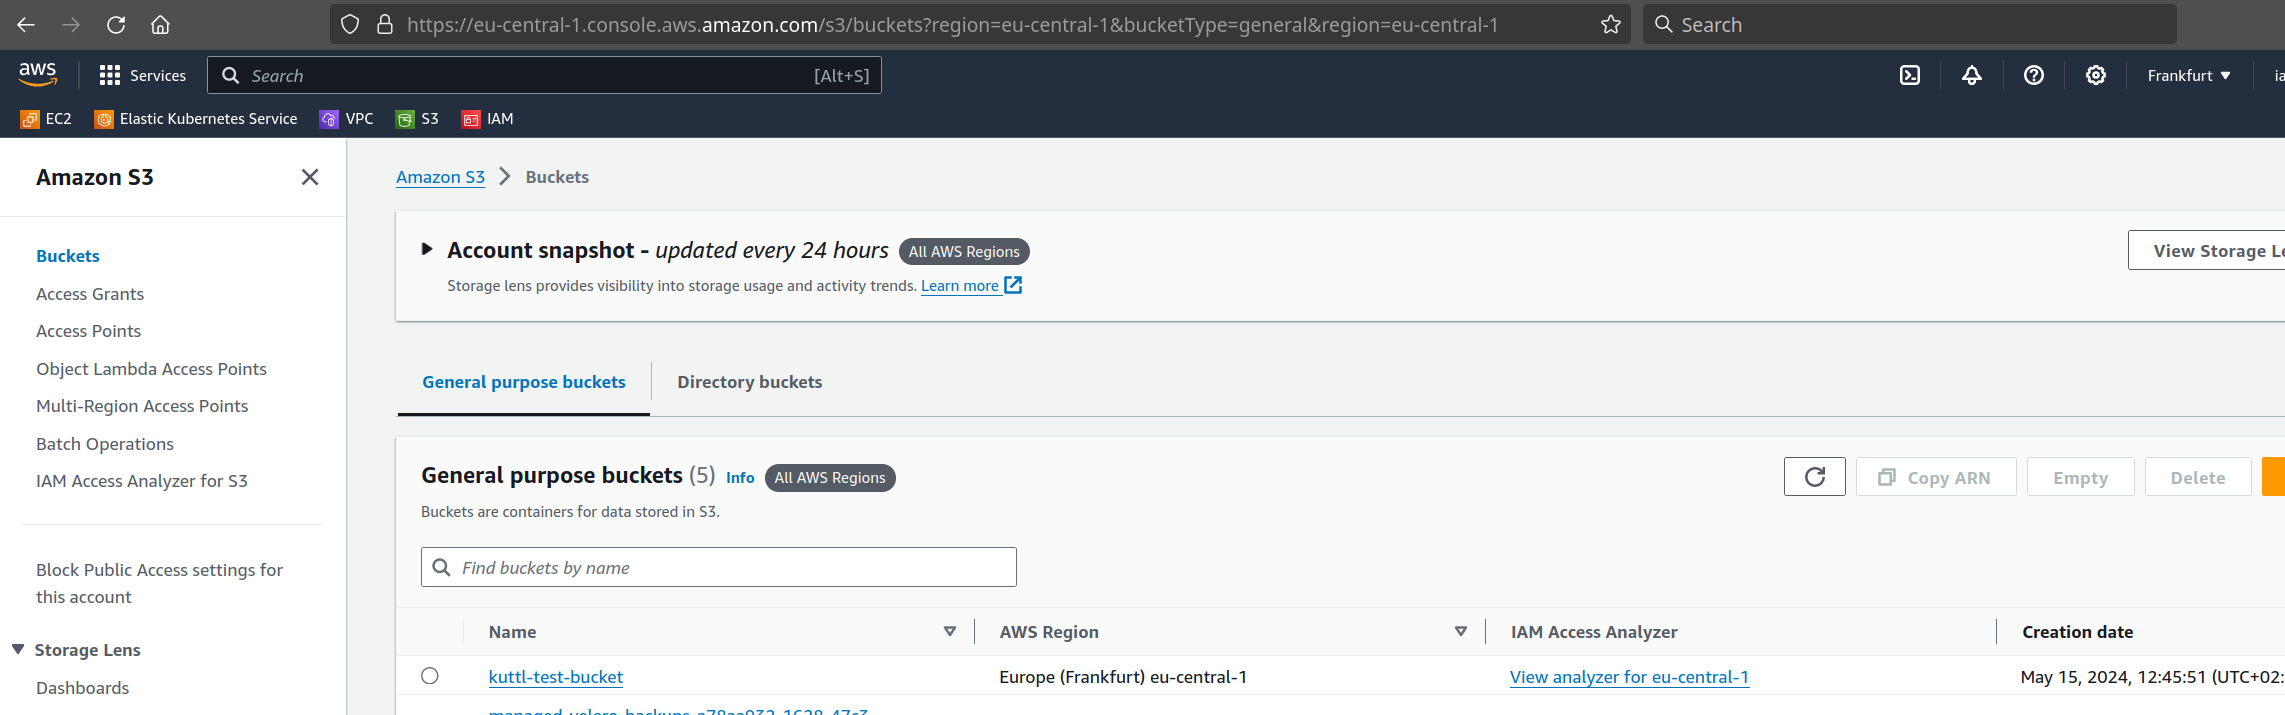Collapse the Storage Lens sidebar section
The image size is (2285, 715).
click(18, 650)
